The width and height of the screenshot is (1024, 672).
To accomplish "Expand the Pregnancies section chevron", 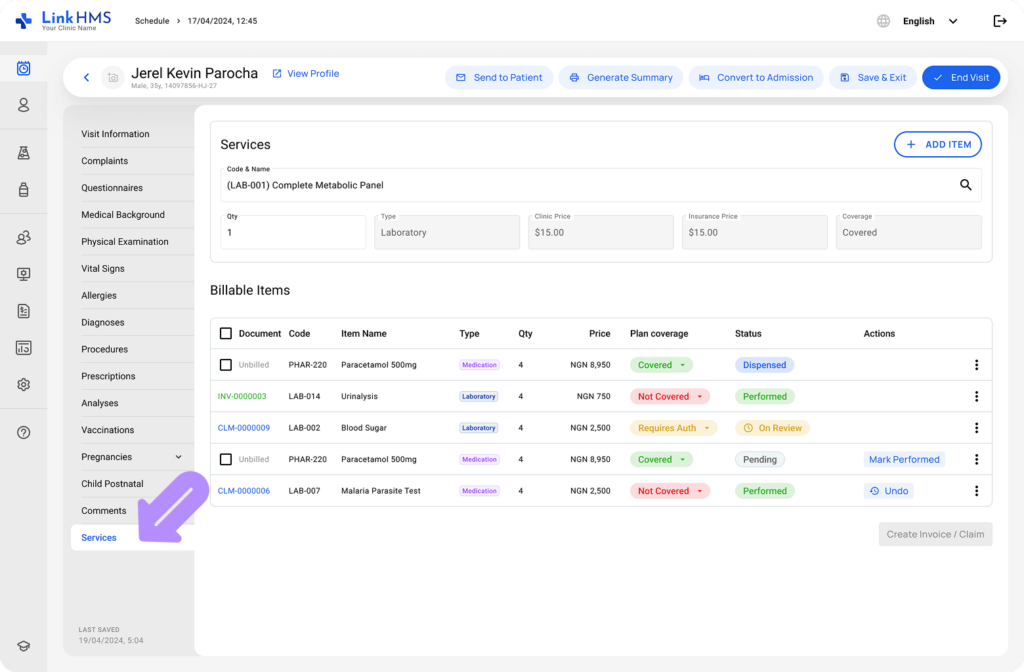I will point(178,457).
